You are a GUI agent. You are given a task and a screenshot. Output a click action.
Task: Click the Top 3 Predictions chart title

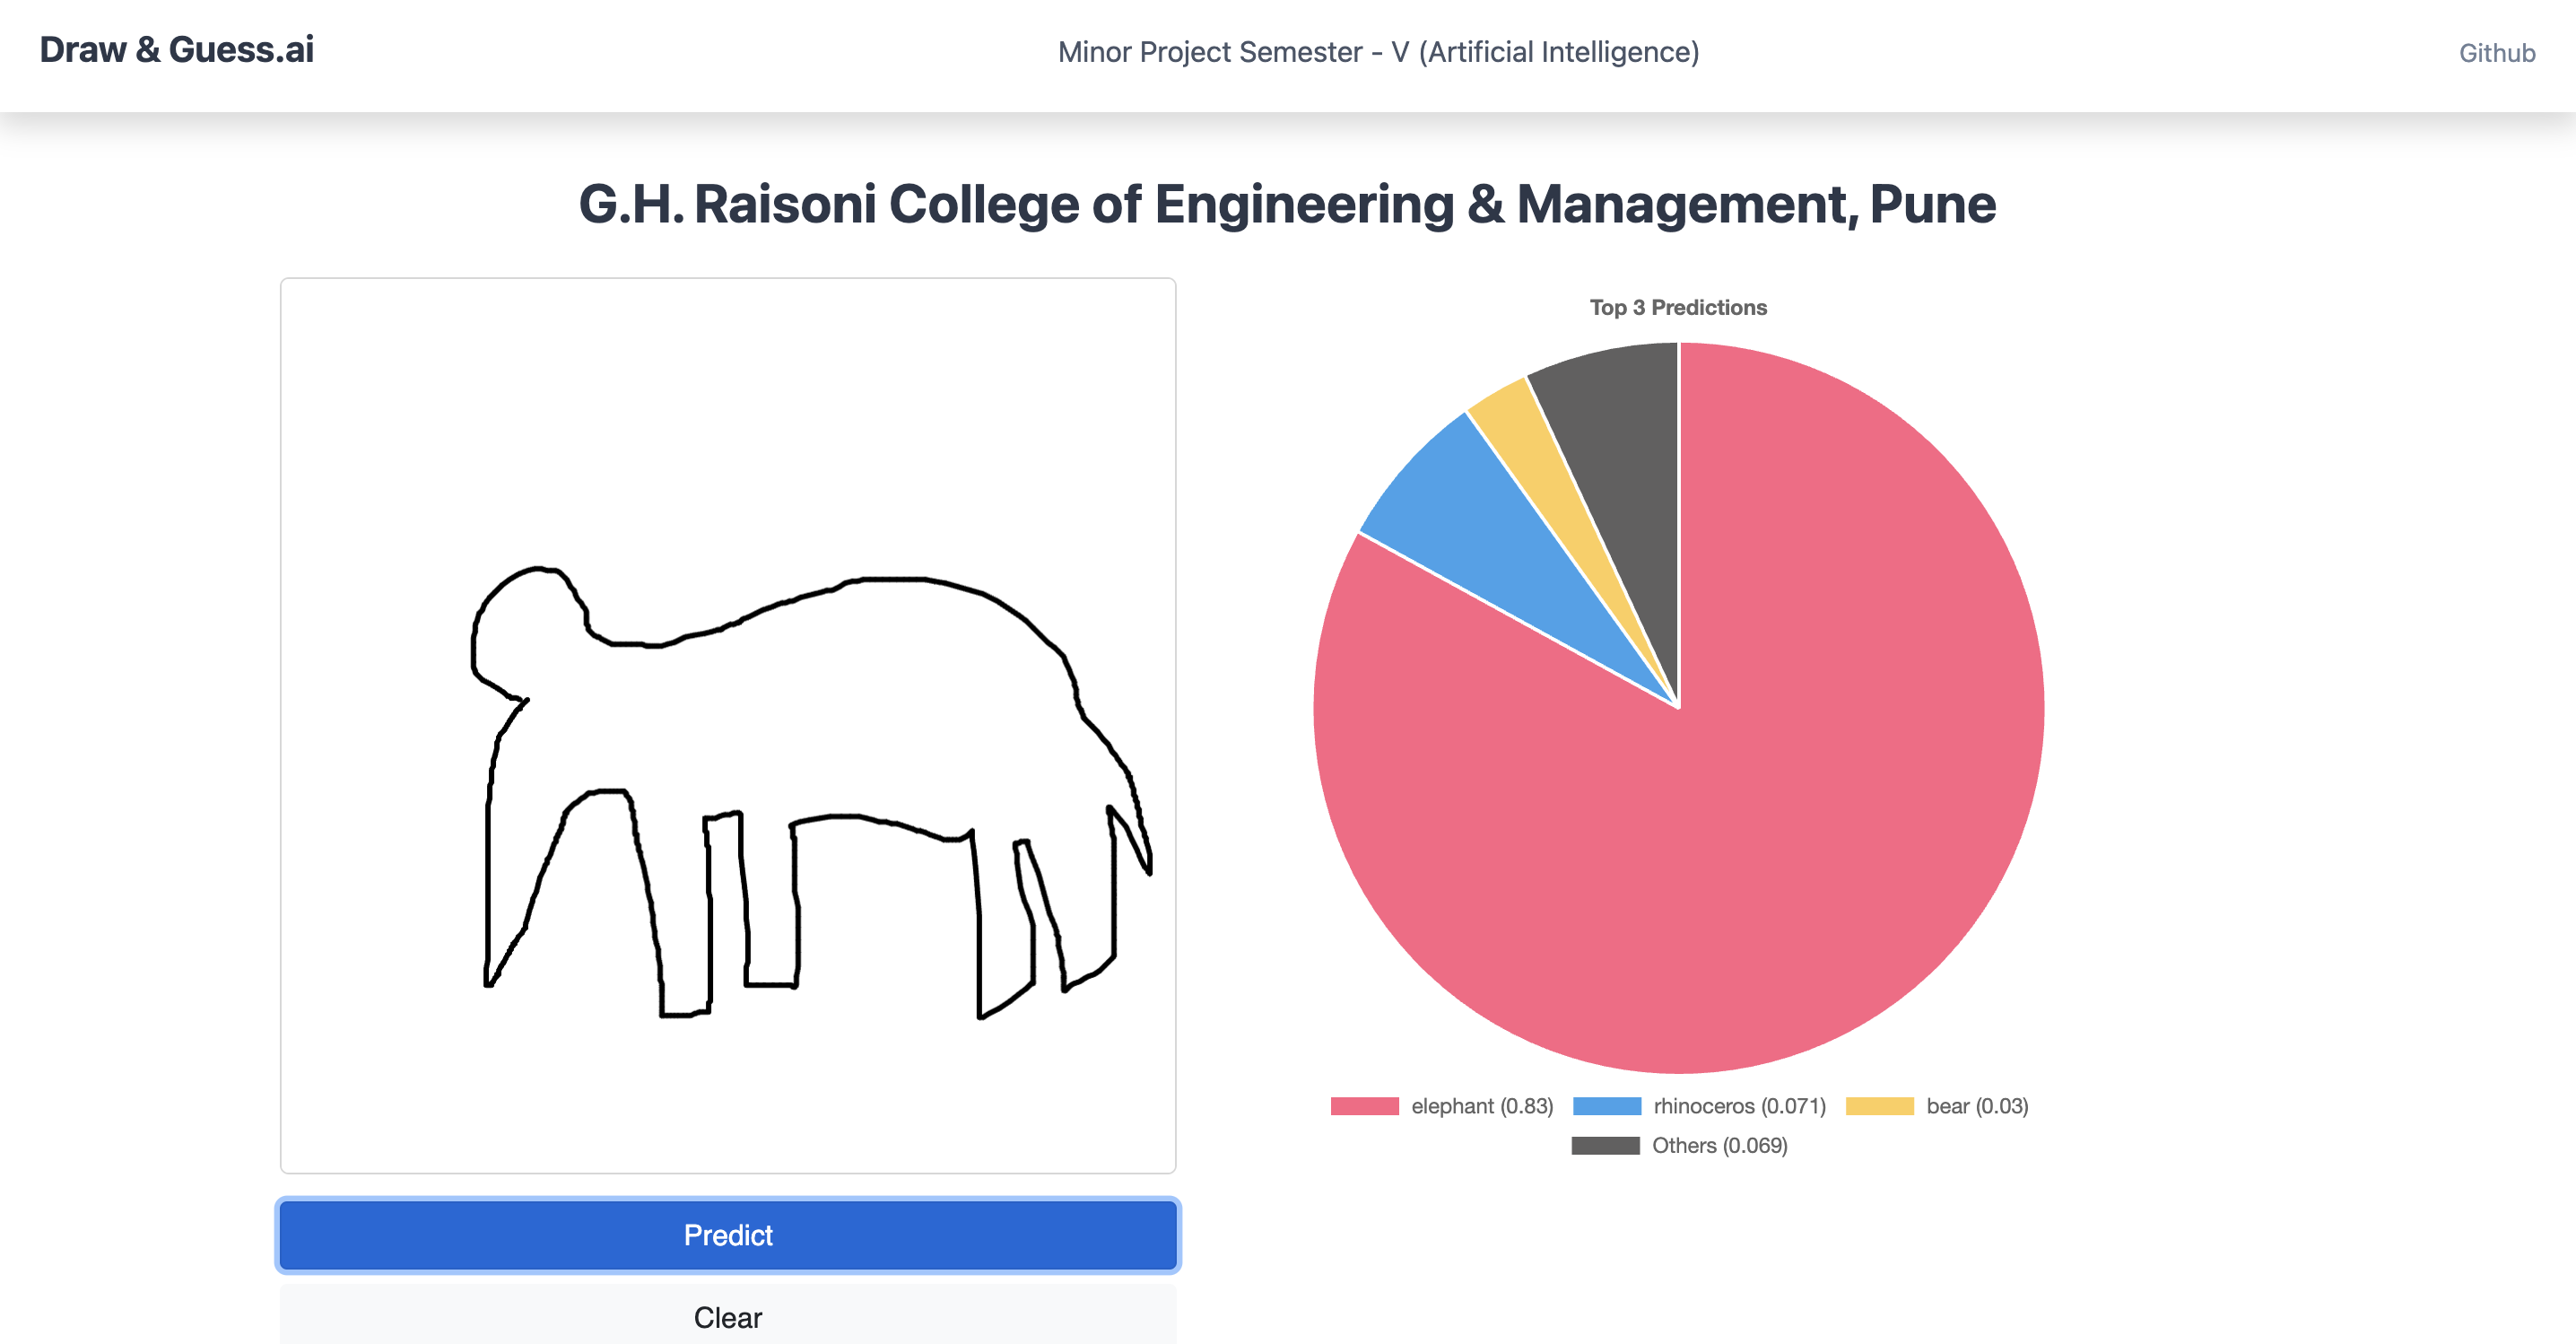1678,308
